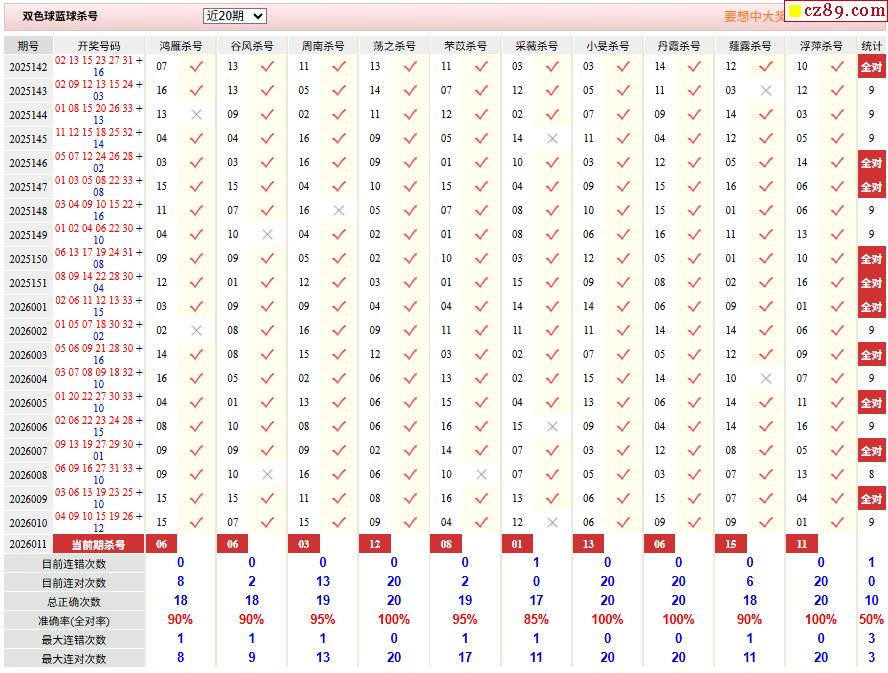
Task: Click the X mark in 芣苡杀号 row 2026008
Action: tap(481, 475)
